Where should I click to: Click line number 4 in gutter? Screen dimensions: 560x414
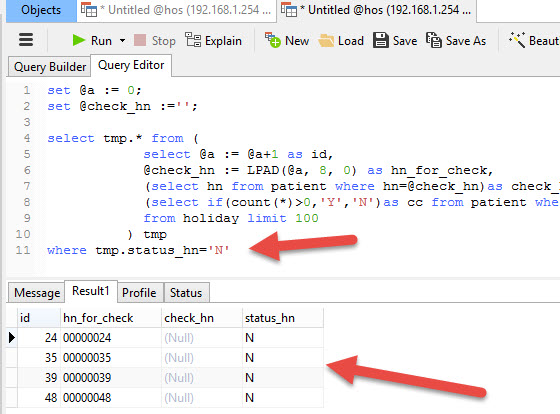click(27, 138)
